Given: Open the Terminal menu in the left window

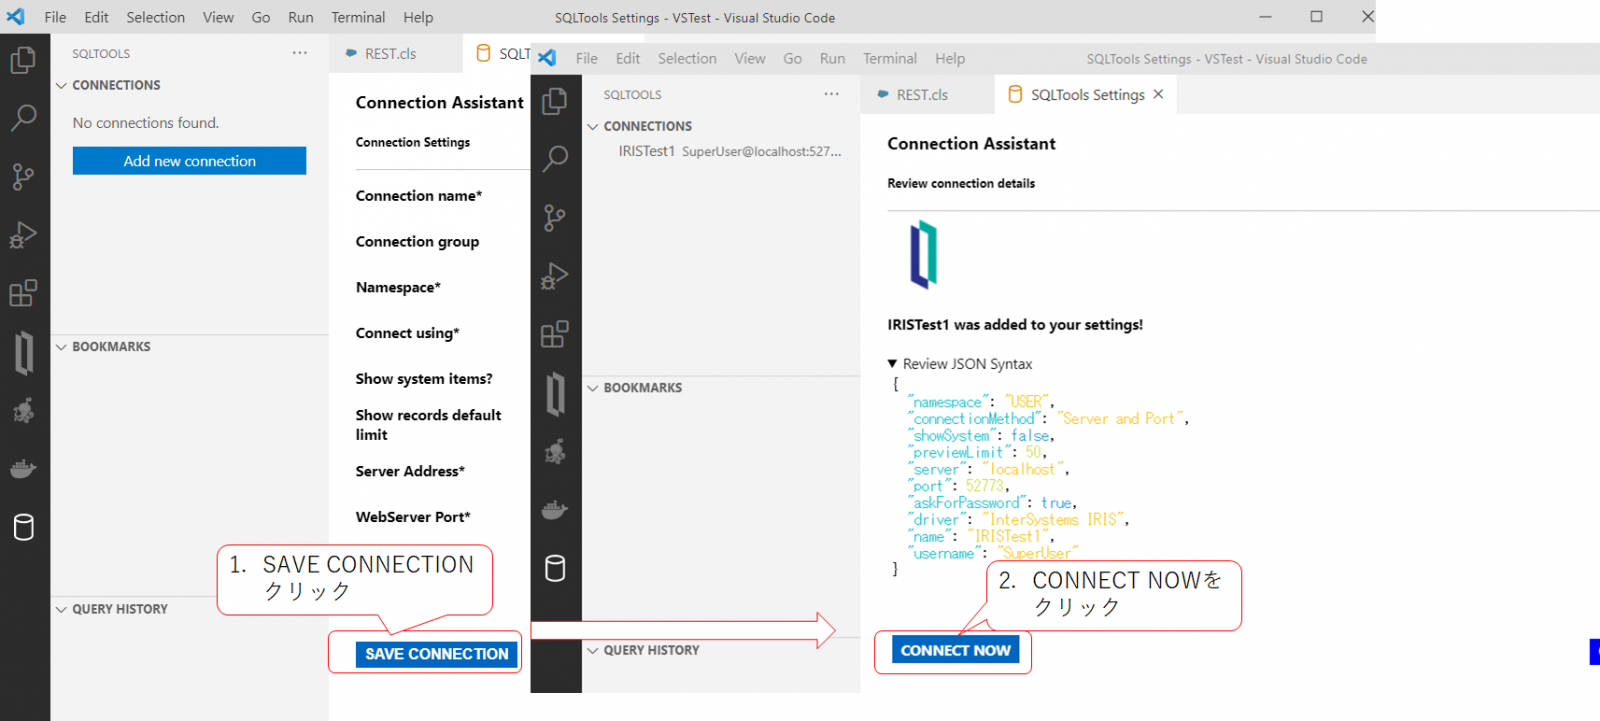Looking at the screenshot, I should click(x=358, y=17).
